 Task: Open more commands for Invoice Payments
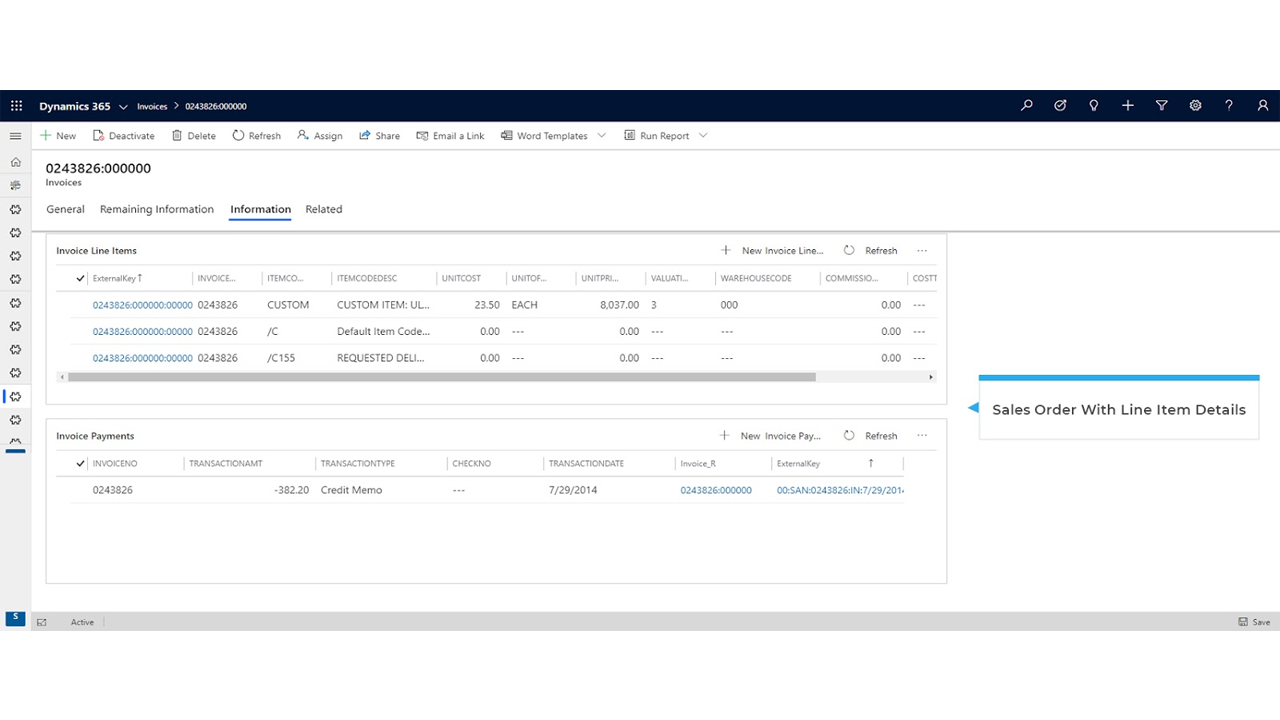pos(922,436)
